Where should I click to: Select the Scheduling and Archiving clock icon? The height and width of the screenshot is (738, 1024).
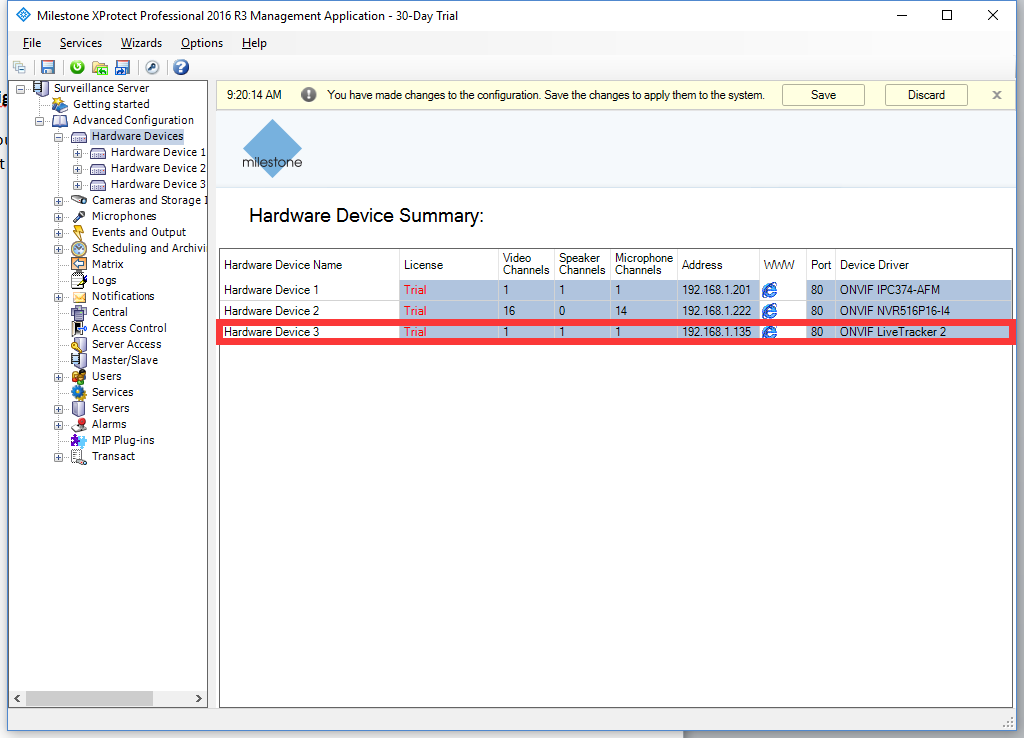tap(79, 248)
